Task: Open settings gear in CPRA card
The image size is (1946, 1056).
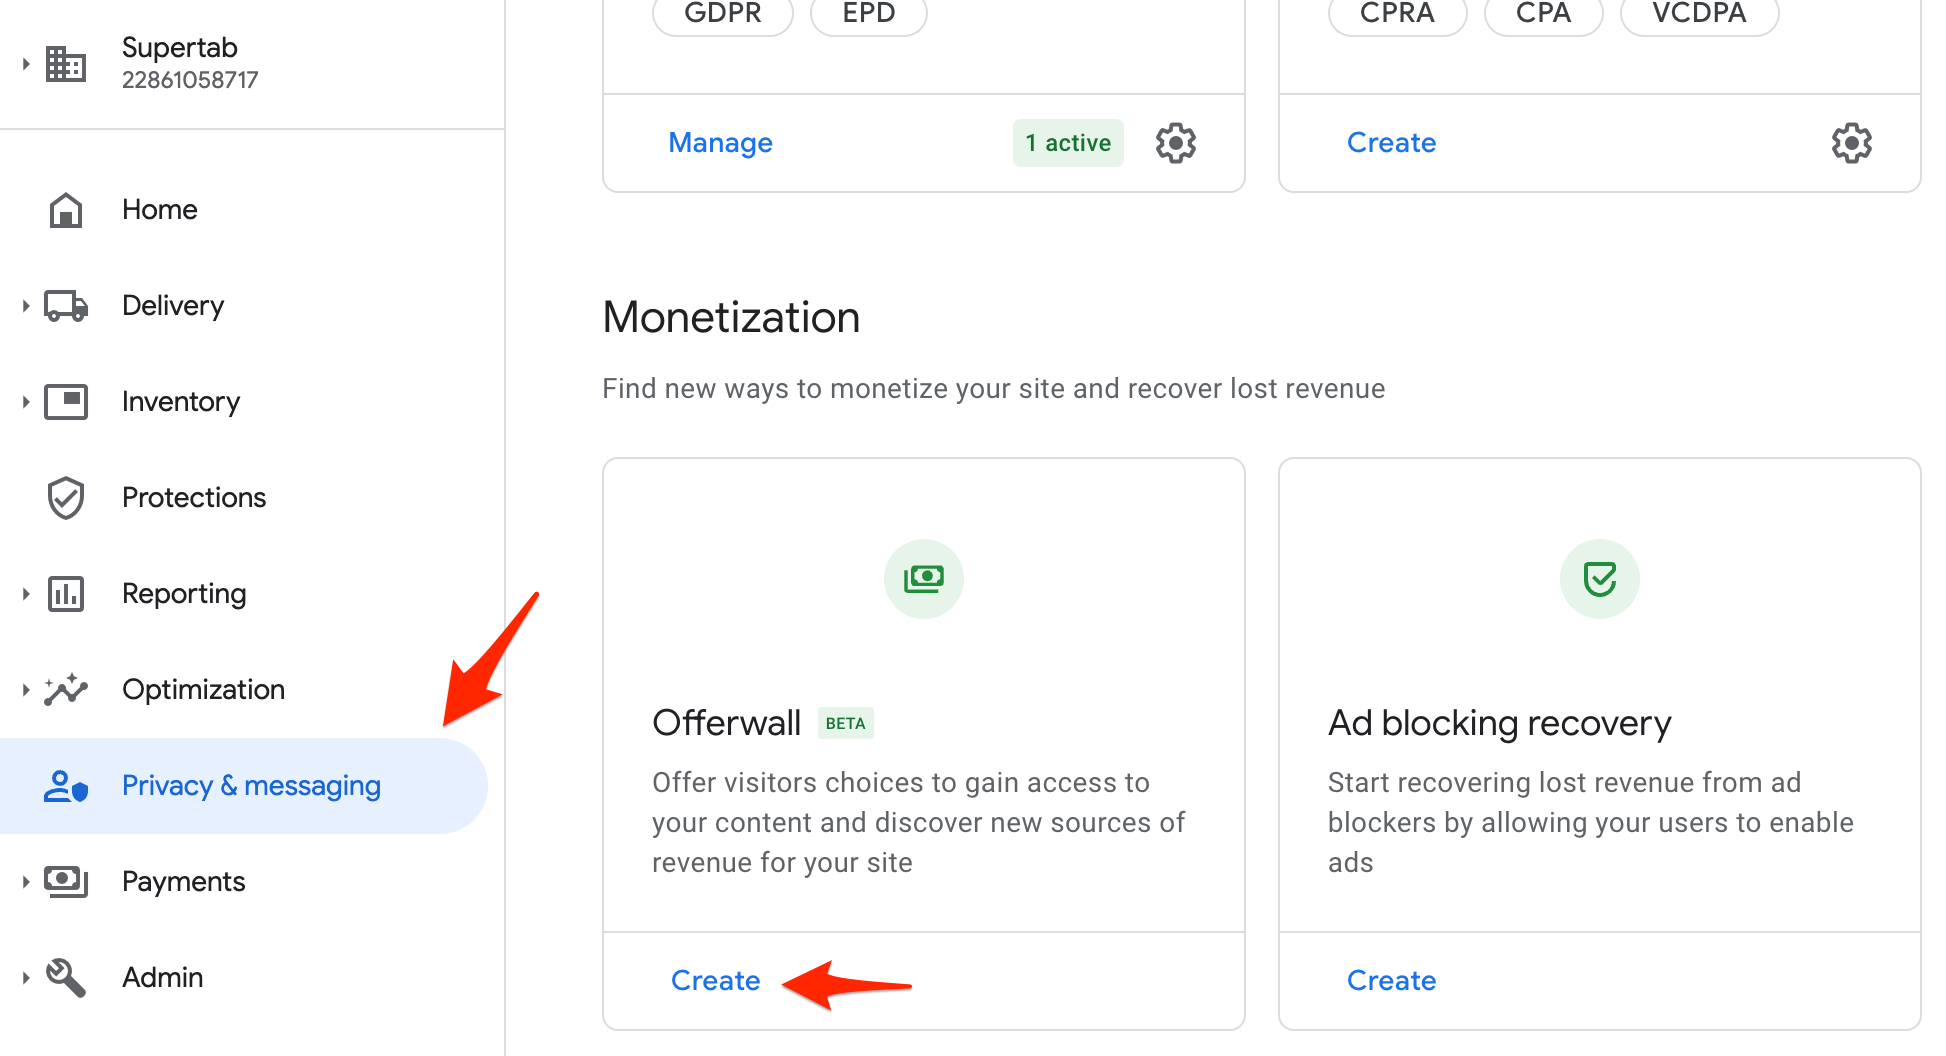Action: tap(1852, 143)
